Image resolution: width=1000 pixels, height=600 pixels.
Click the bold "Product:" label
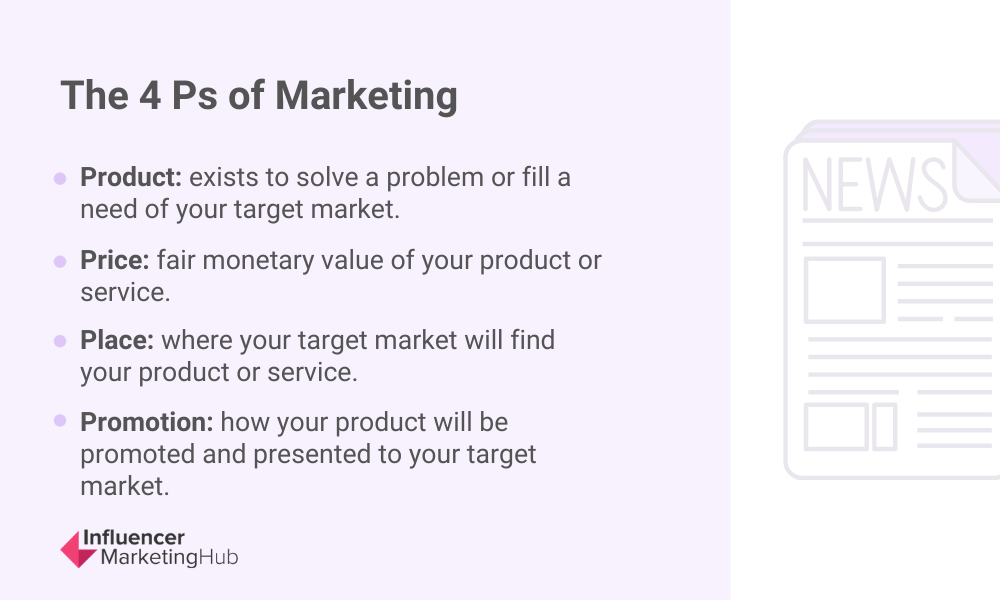[131, 177]
